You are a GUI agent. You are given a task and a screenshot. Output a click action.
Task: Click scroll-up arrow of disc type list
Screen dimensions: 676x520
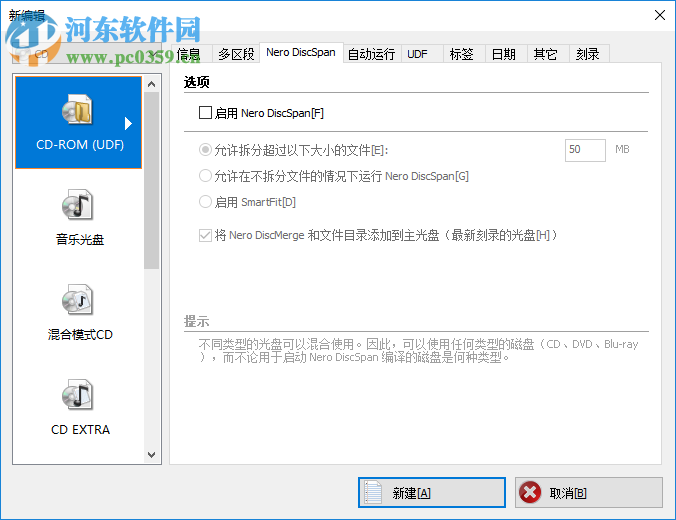point(151,84)
